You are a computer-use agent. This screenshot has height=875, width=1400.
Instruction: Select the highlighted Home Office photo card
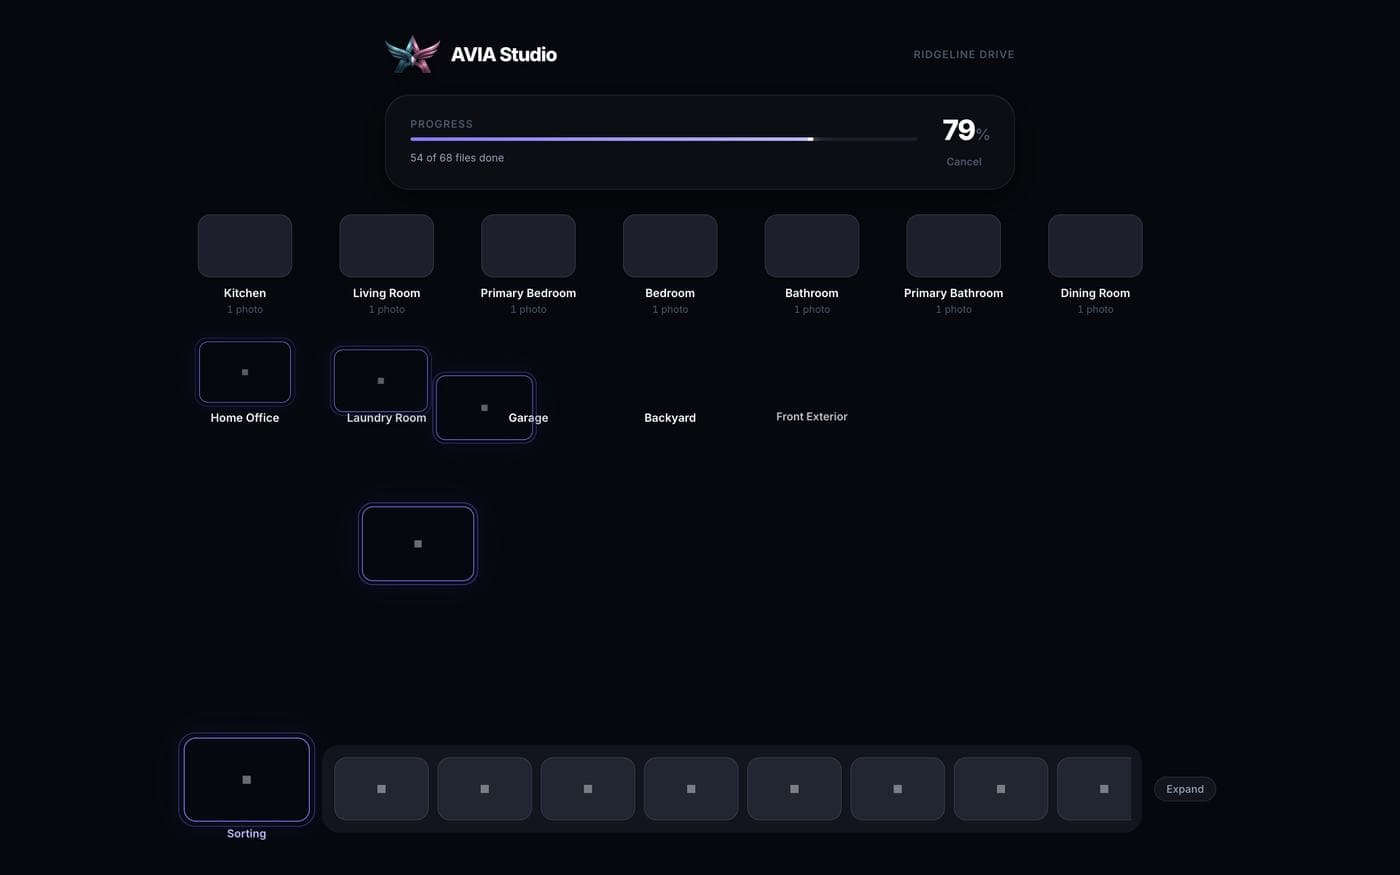coord(245,372)
